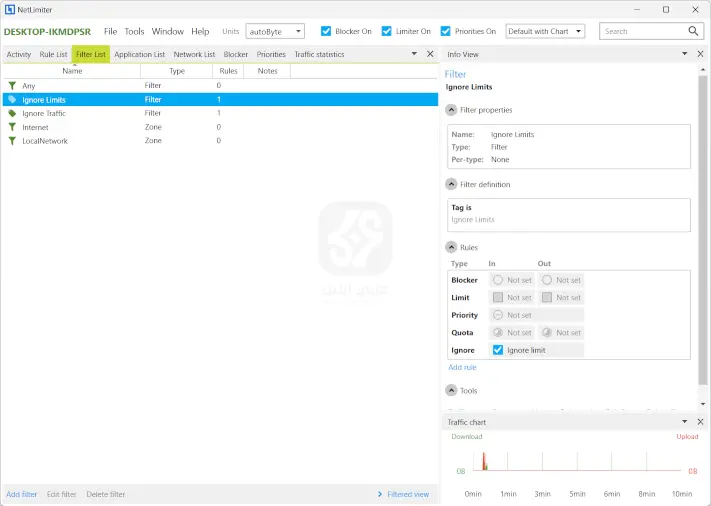Sort by the Notes column header
Image resolution: width=711 pixels, height=506 pixels.
tap(268, 71)
